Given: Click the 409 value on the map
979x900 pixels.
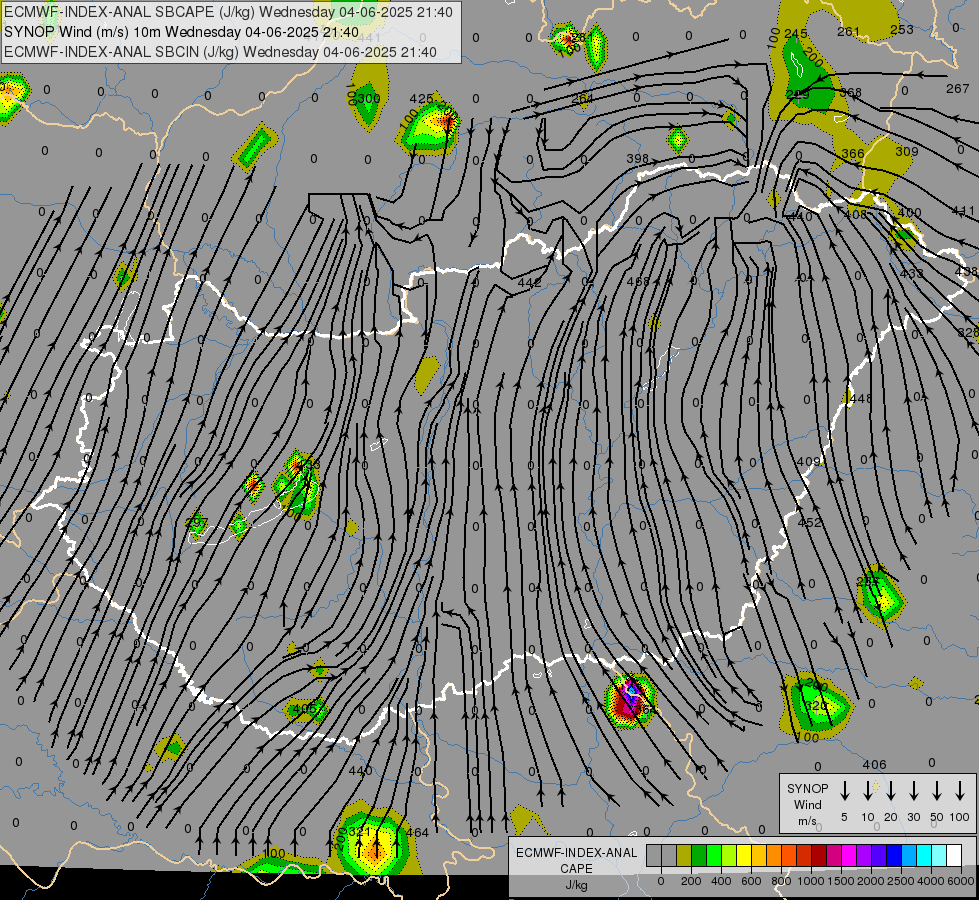Looking at the screenshot, I should [809, 462].
